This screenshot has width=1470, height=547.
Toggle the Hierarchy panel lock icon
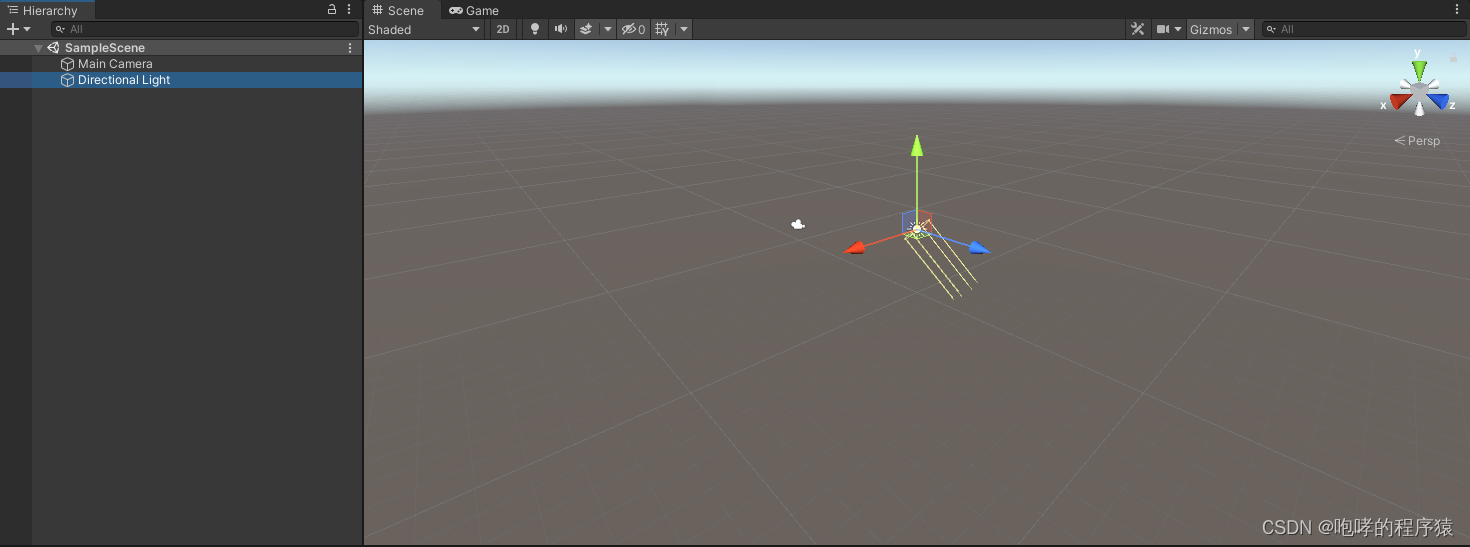tap(332, 9)
